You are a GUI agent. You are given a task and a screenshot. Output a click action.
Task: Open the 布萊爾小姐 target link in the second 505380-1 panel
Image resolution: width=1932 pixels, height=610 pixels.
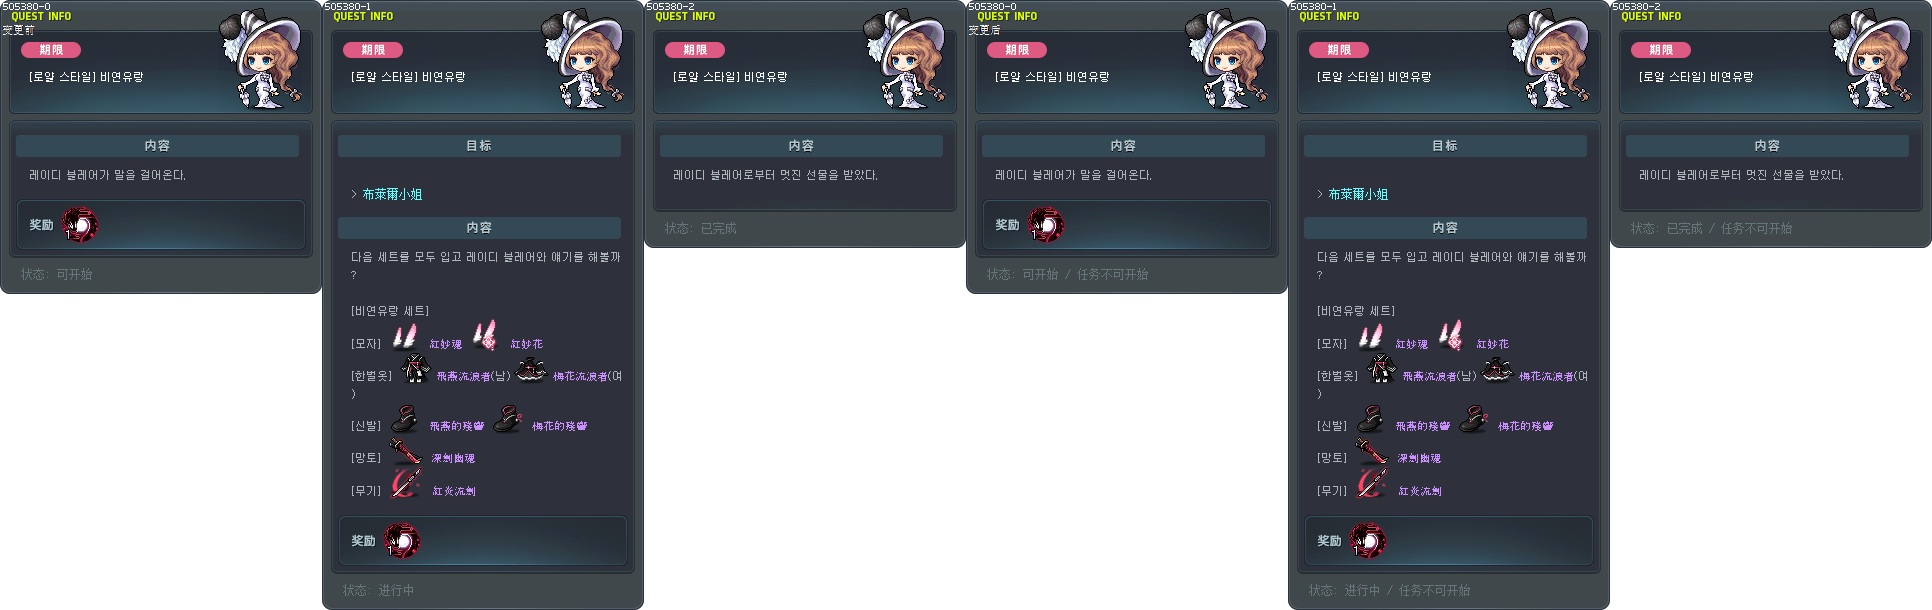point(1358,194)
